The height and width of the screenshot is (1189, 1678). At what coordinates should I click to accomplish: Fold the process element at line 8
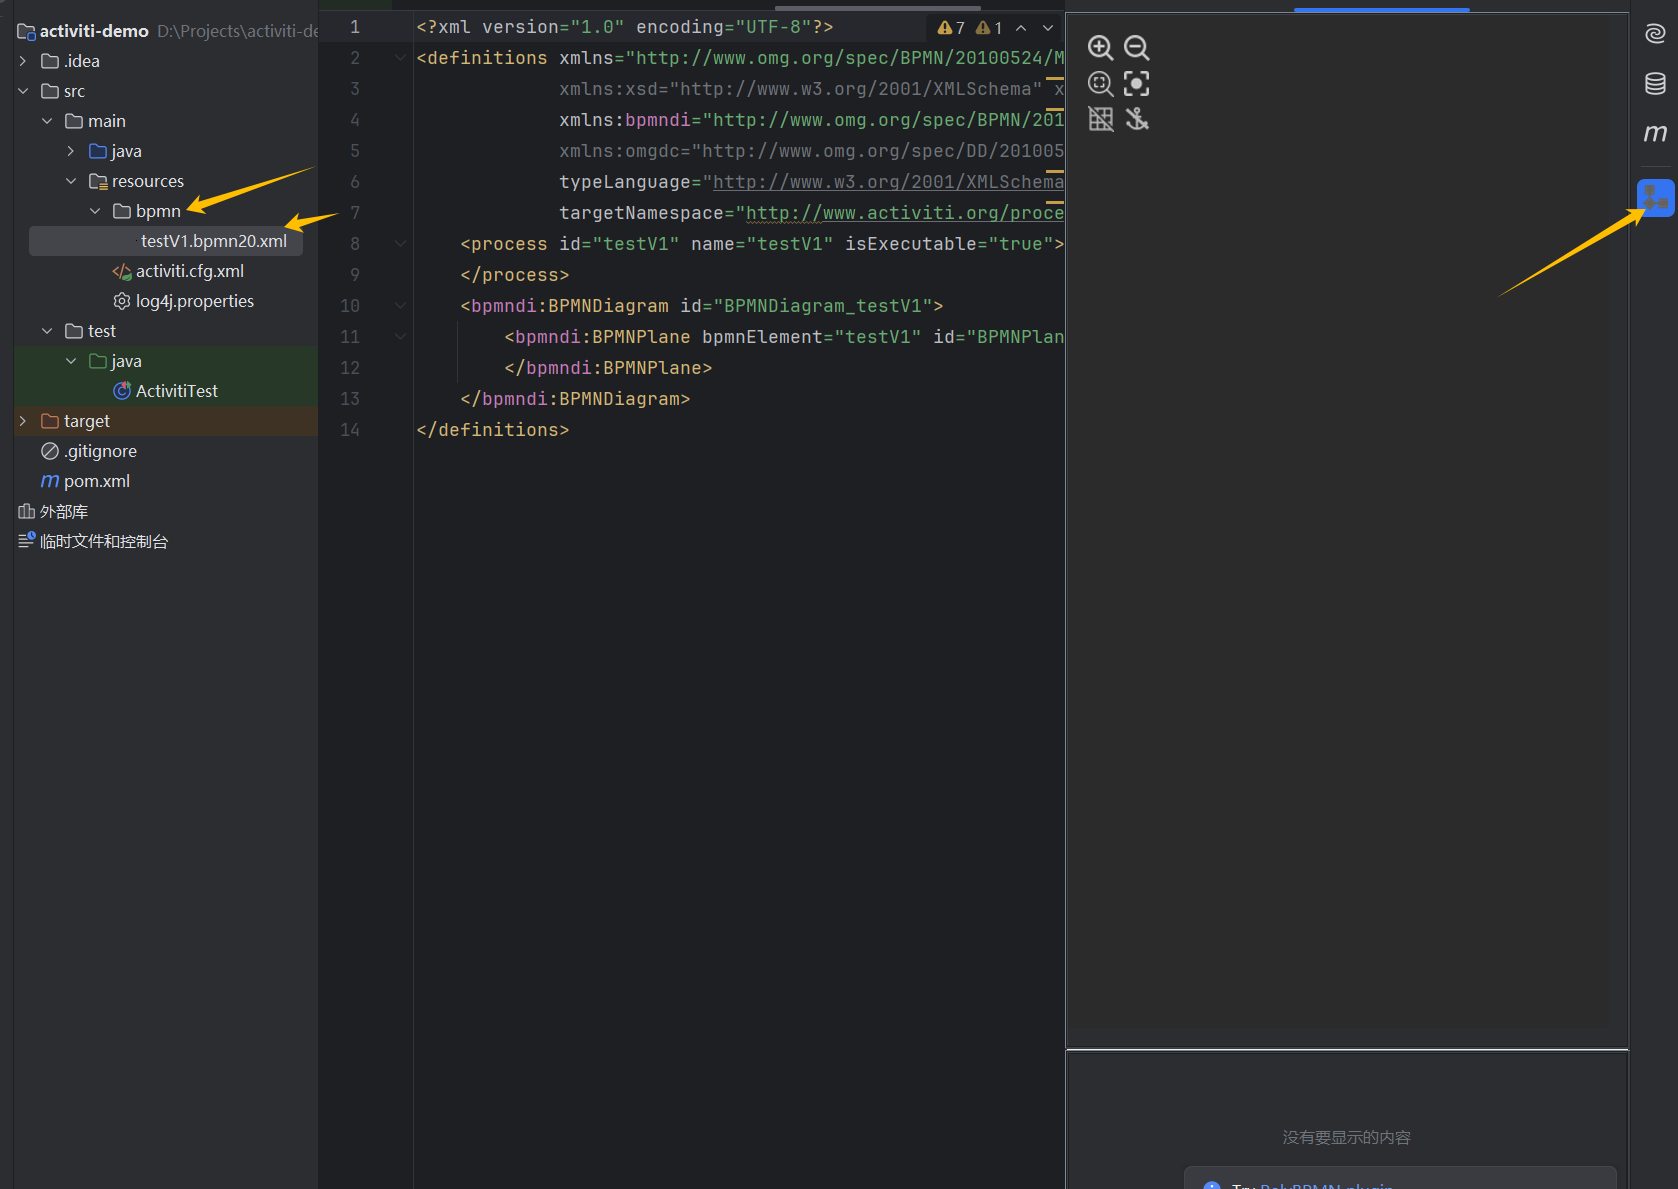tap(400, 244)
